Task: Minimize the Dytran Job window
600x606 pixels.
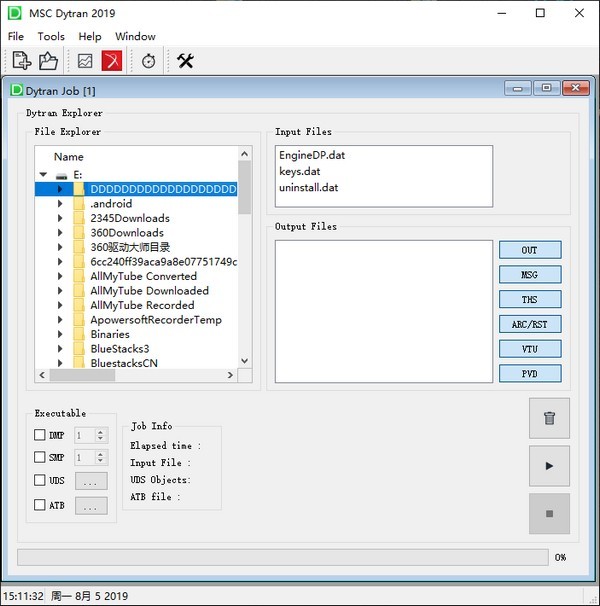Action: [x=518, y=89]
